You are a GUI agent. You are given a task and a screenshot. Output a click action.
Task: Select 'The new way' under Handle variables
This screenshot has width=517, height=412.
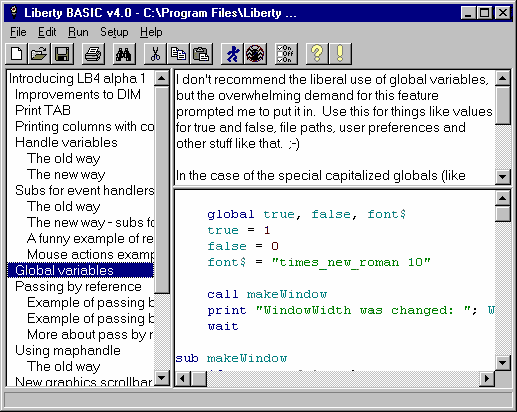pyautogui.click(x=66, y=175)
